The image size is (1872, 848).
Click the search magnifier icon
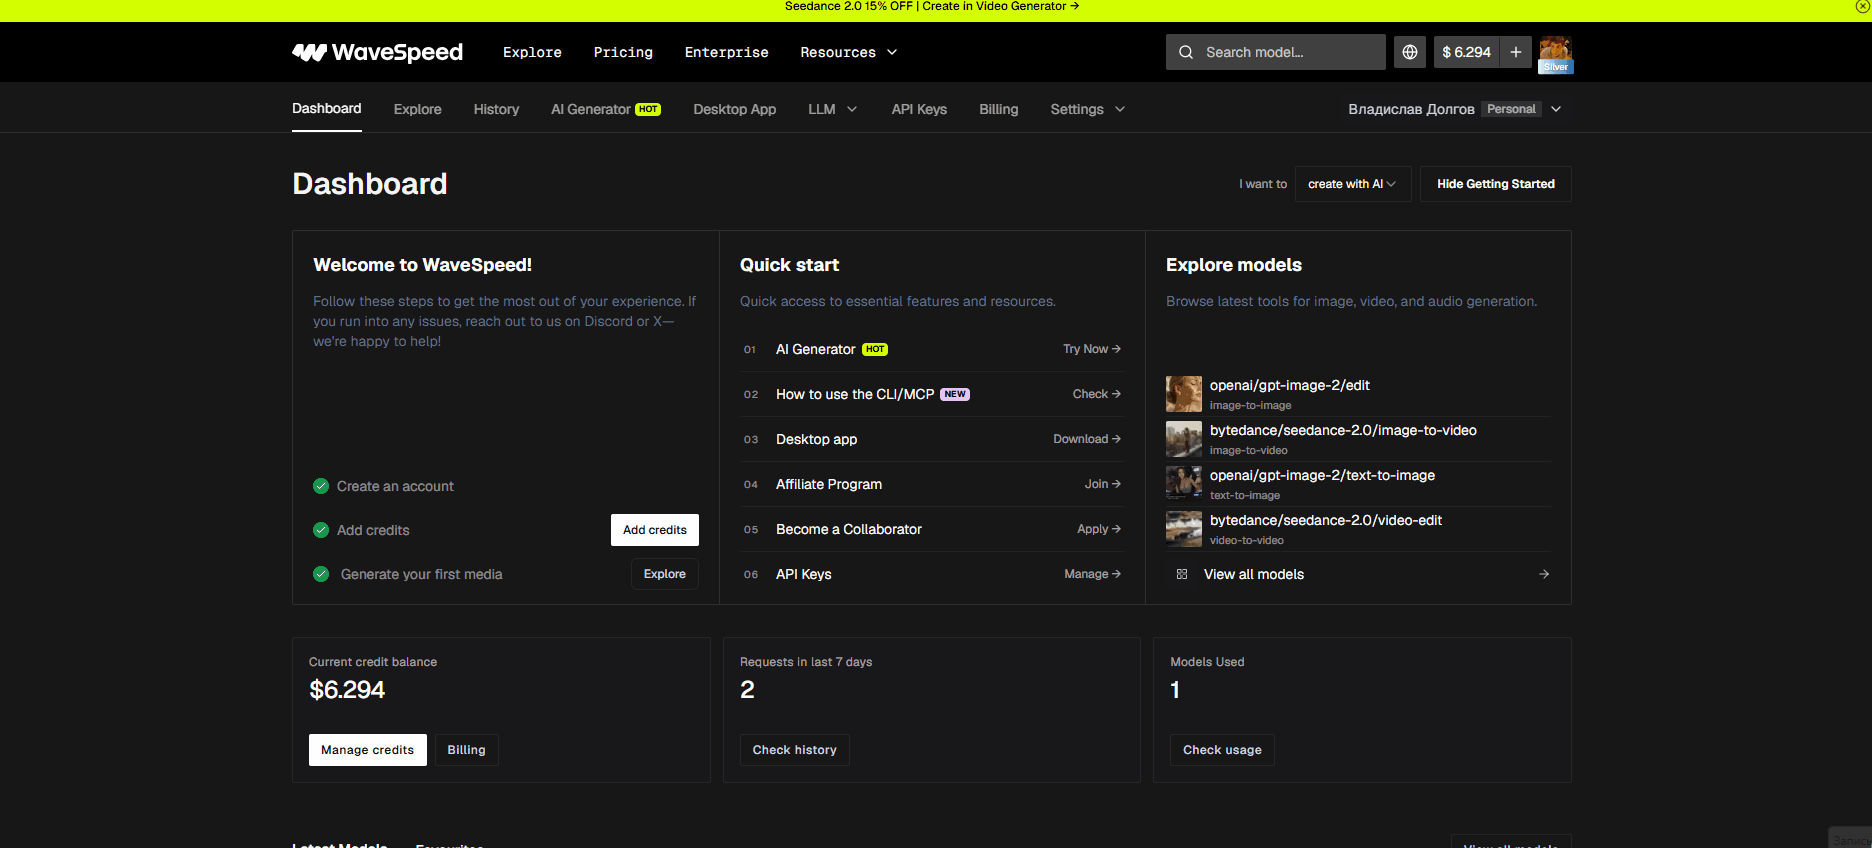click(1186, 52)
